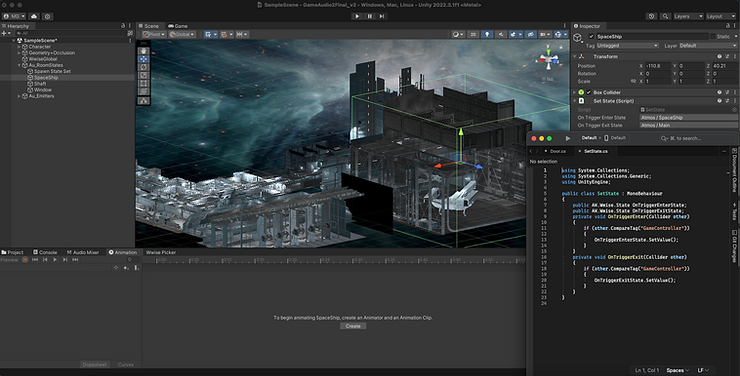Viewport: 740px width, 376px height.
Task: Open the Layer Default dropdown in Inspector
Action: [x=707, y=46]
